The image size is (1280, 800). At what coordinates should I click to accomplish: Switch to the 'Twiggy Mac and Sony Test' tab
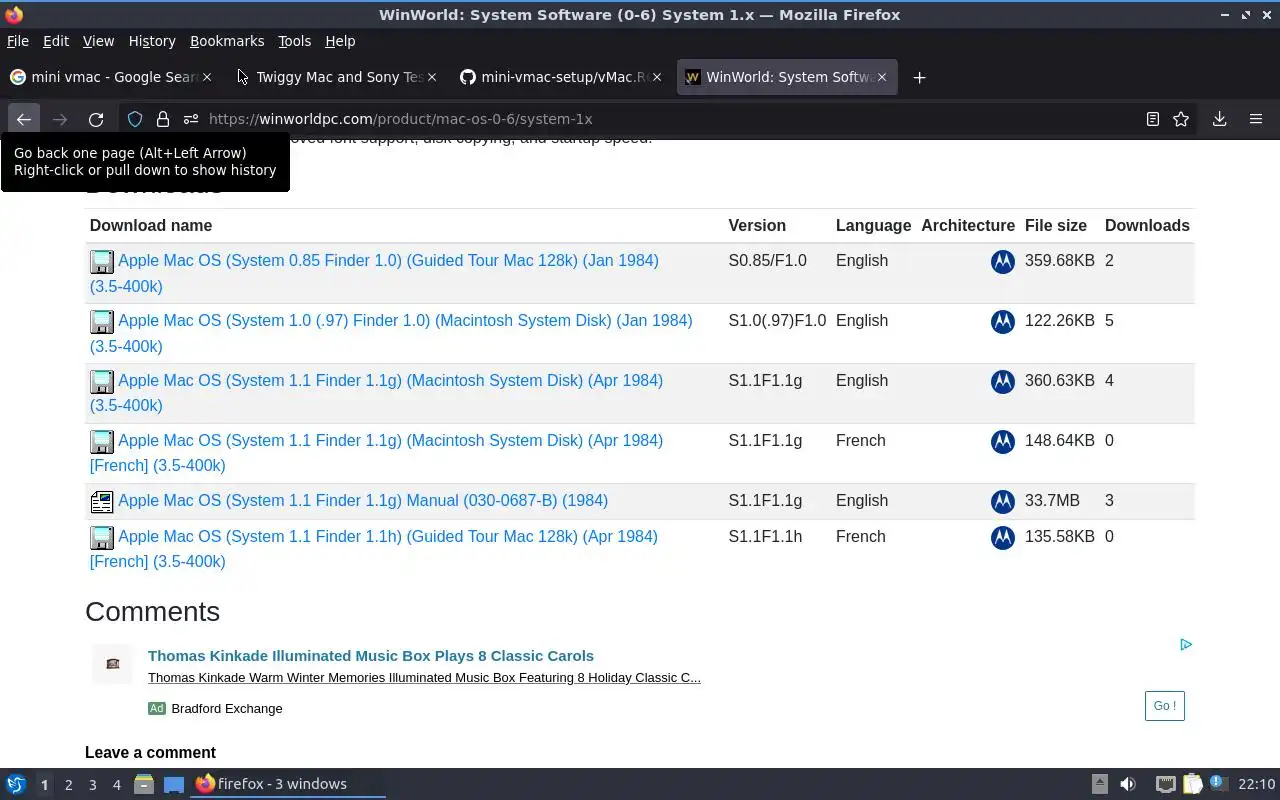335,77
